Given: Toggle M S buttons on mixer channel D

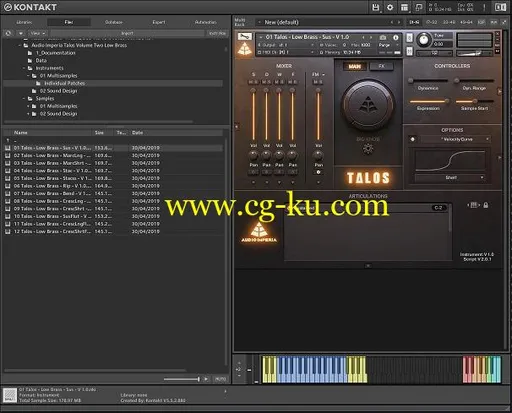Looking at the screenshot, I should tap(266, 82).
